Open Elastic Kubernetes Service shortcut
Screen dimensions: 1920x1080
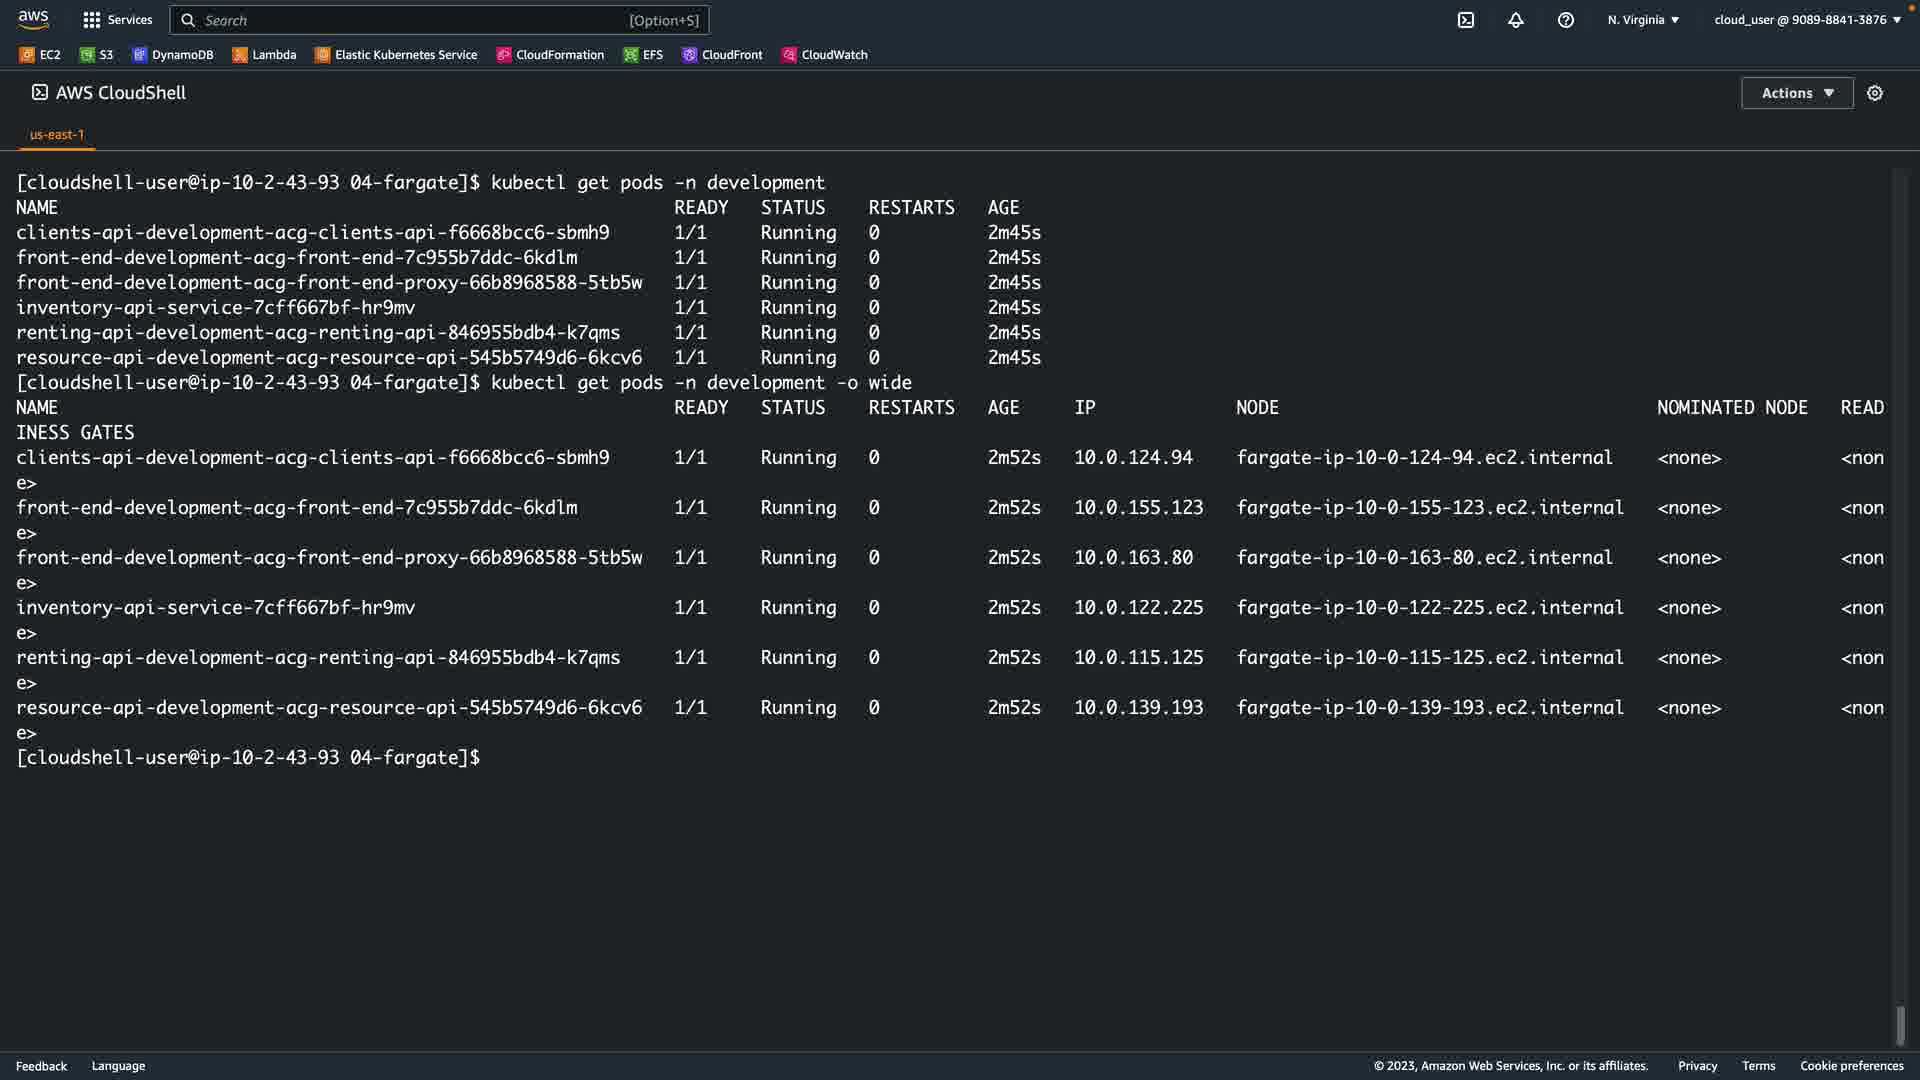tap(396, 55)
